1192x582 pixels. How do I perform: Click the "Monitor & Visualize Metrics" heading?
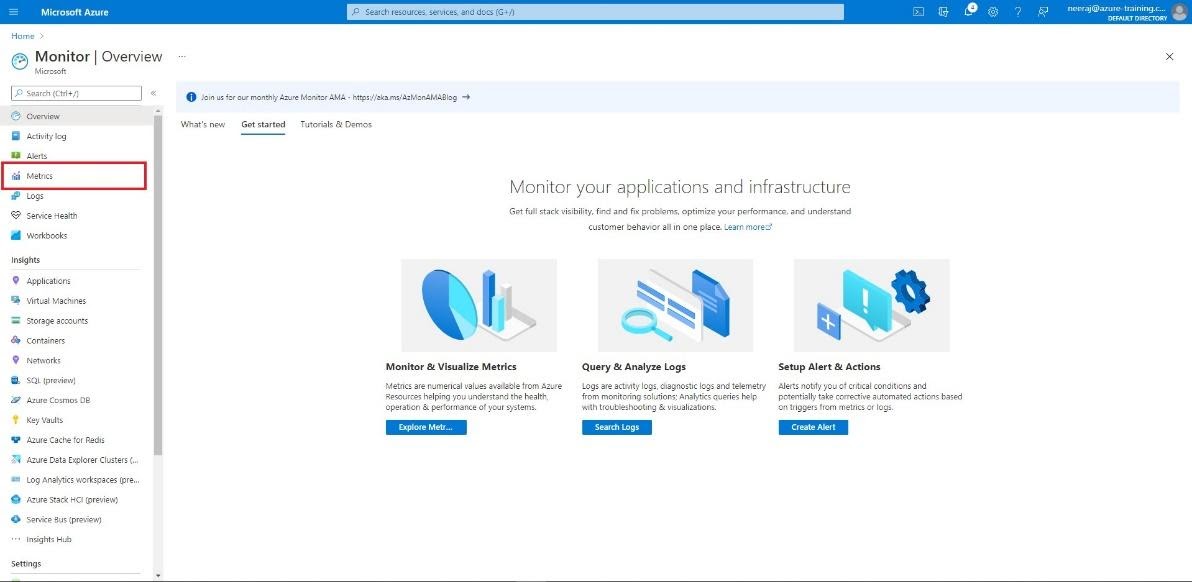click(x=452, y=367)
